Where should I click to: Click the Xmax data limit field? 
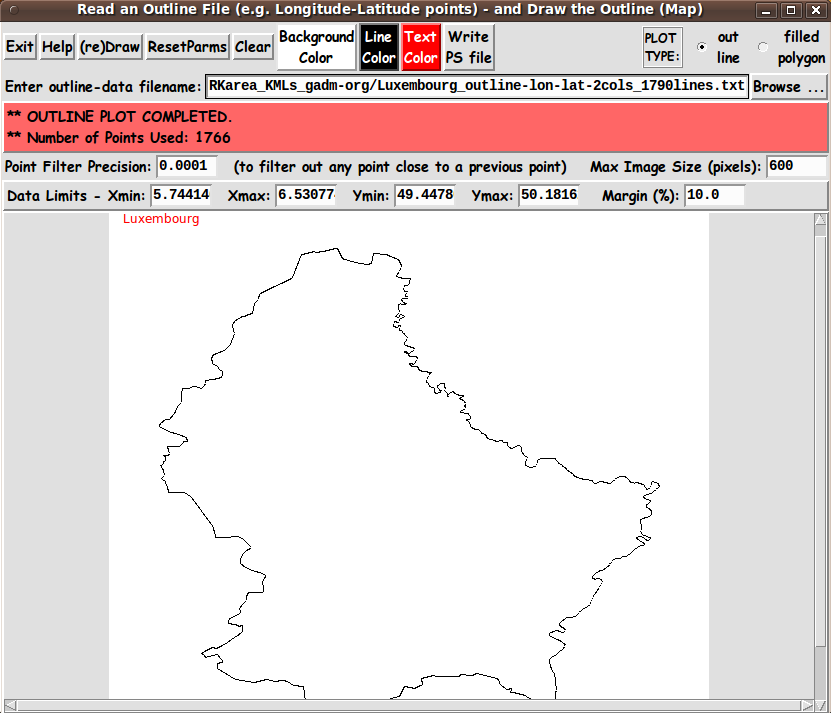point(306,195)
